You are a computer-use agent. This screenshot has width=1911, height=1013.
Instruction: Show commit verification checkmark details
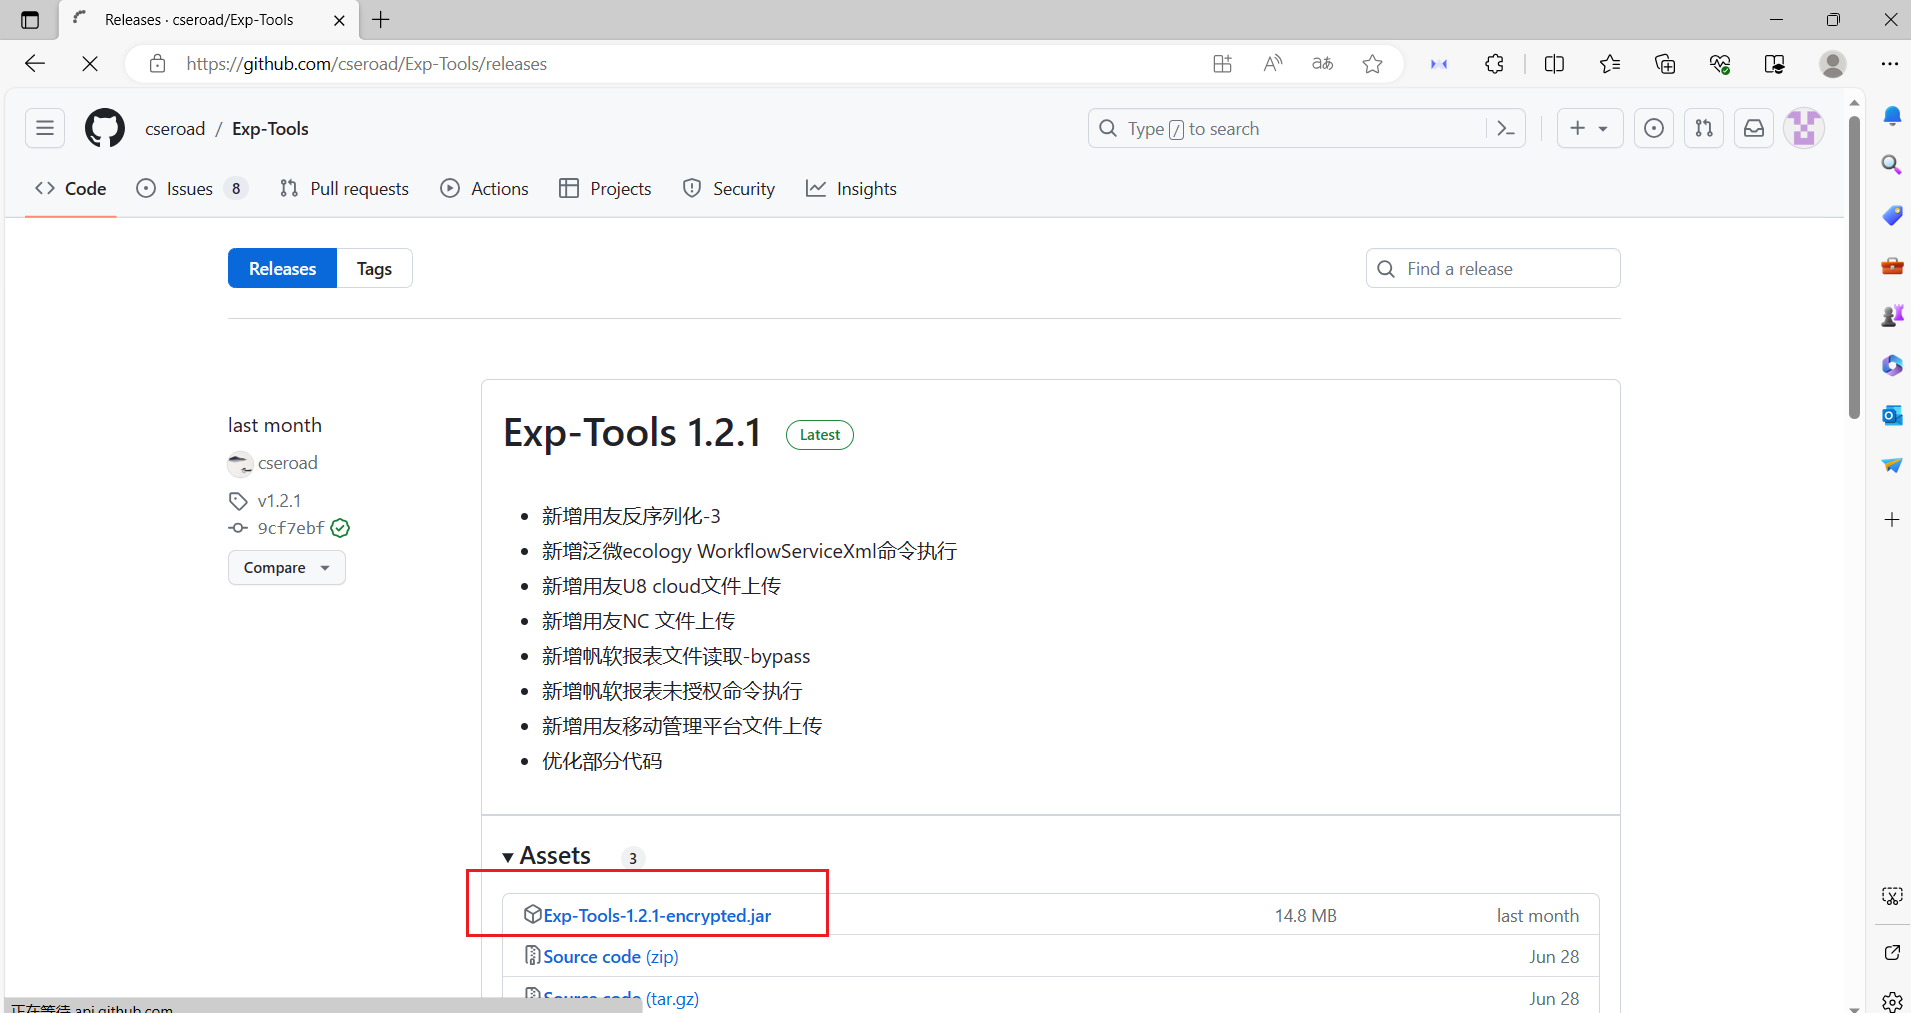click(340, 528)
